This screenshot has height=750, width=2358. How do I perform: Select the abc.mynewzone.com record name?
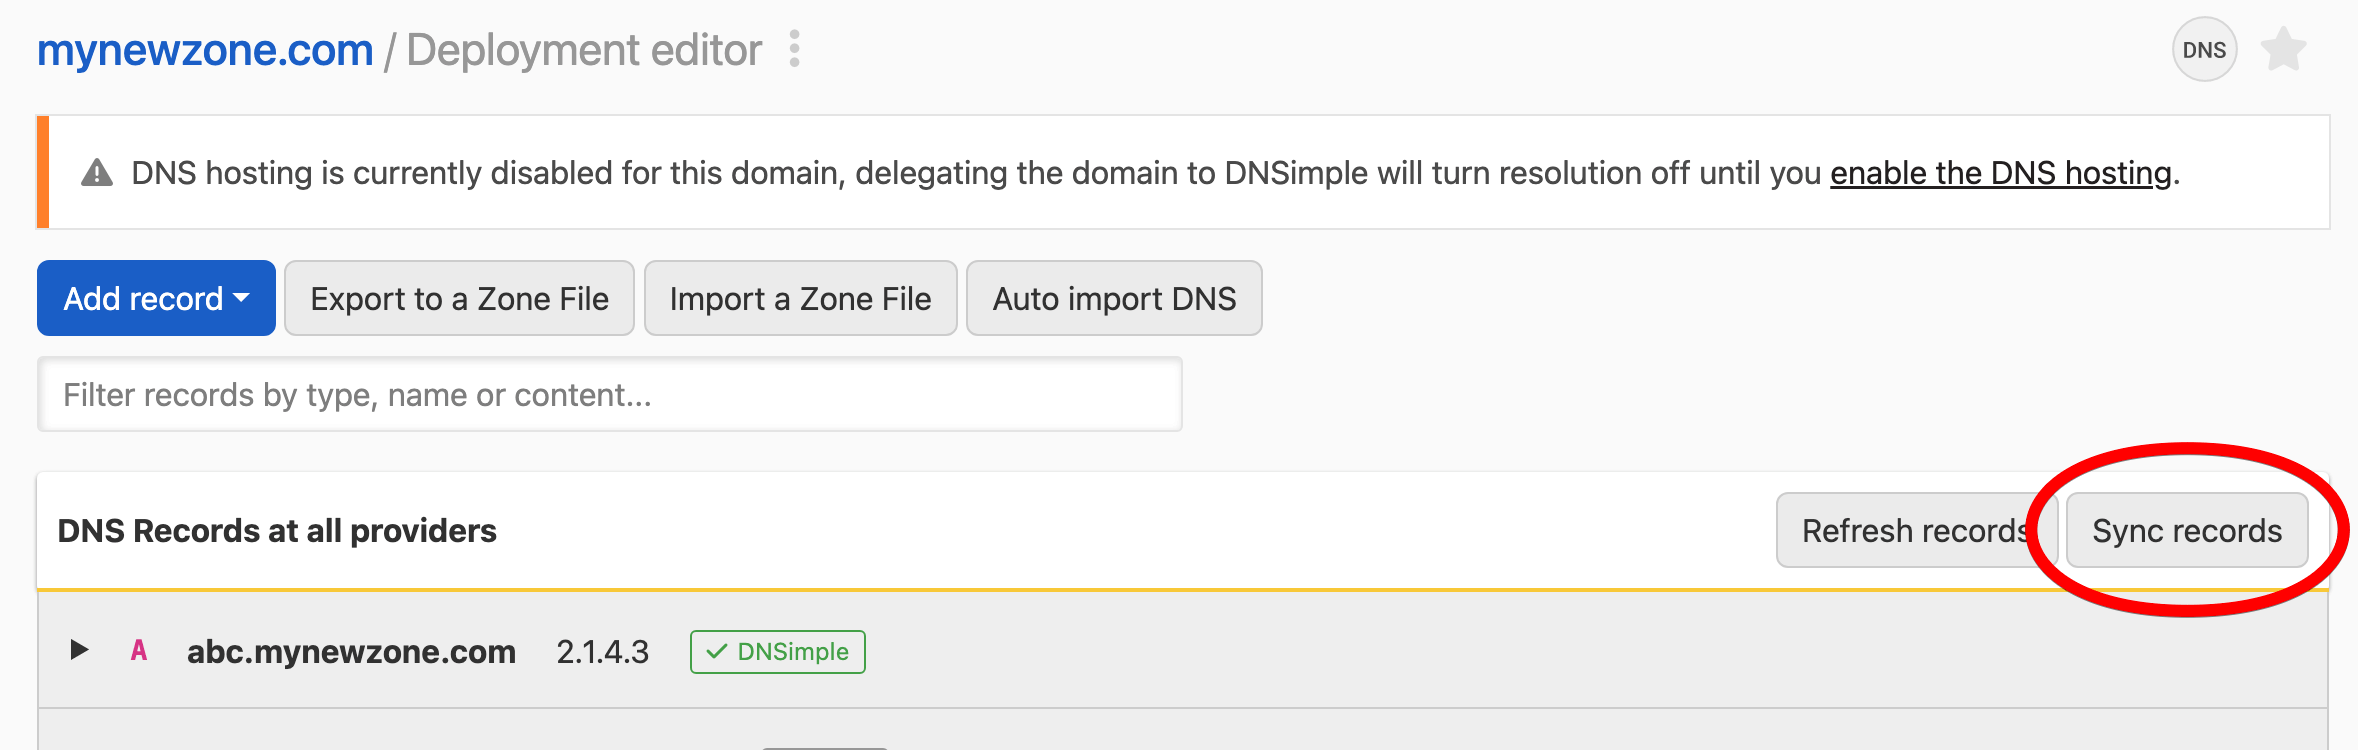click(351, 652)
